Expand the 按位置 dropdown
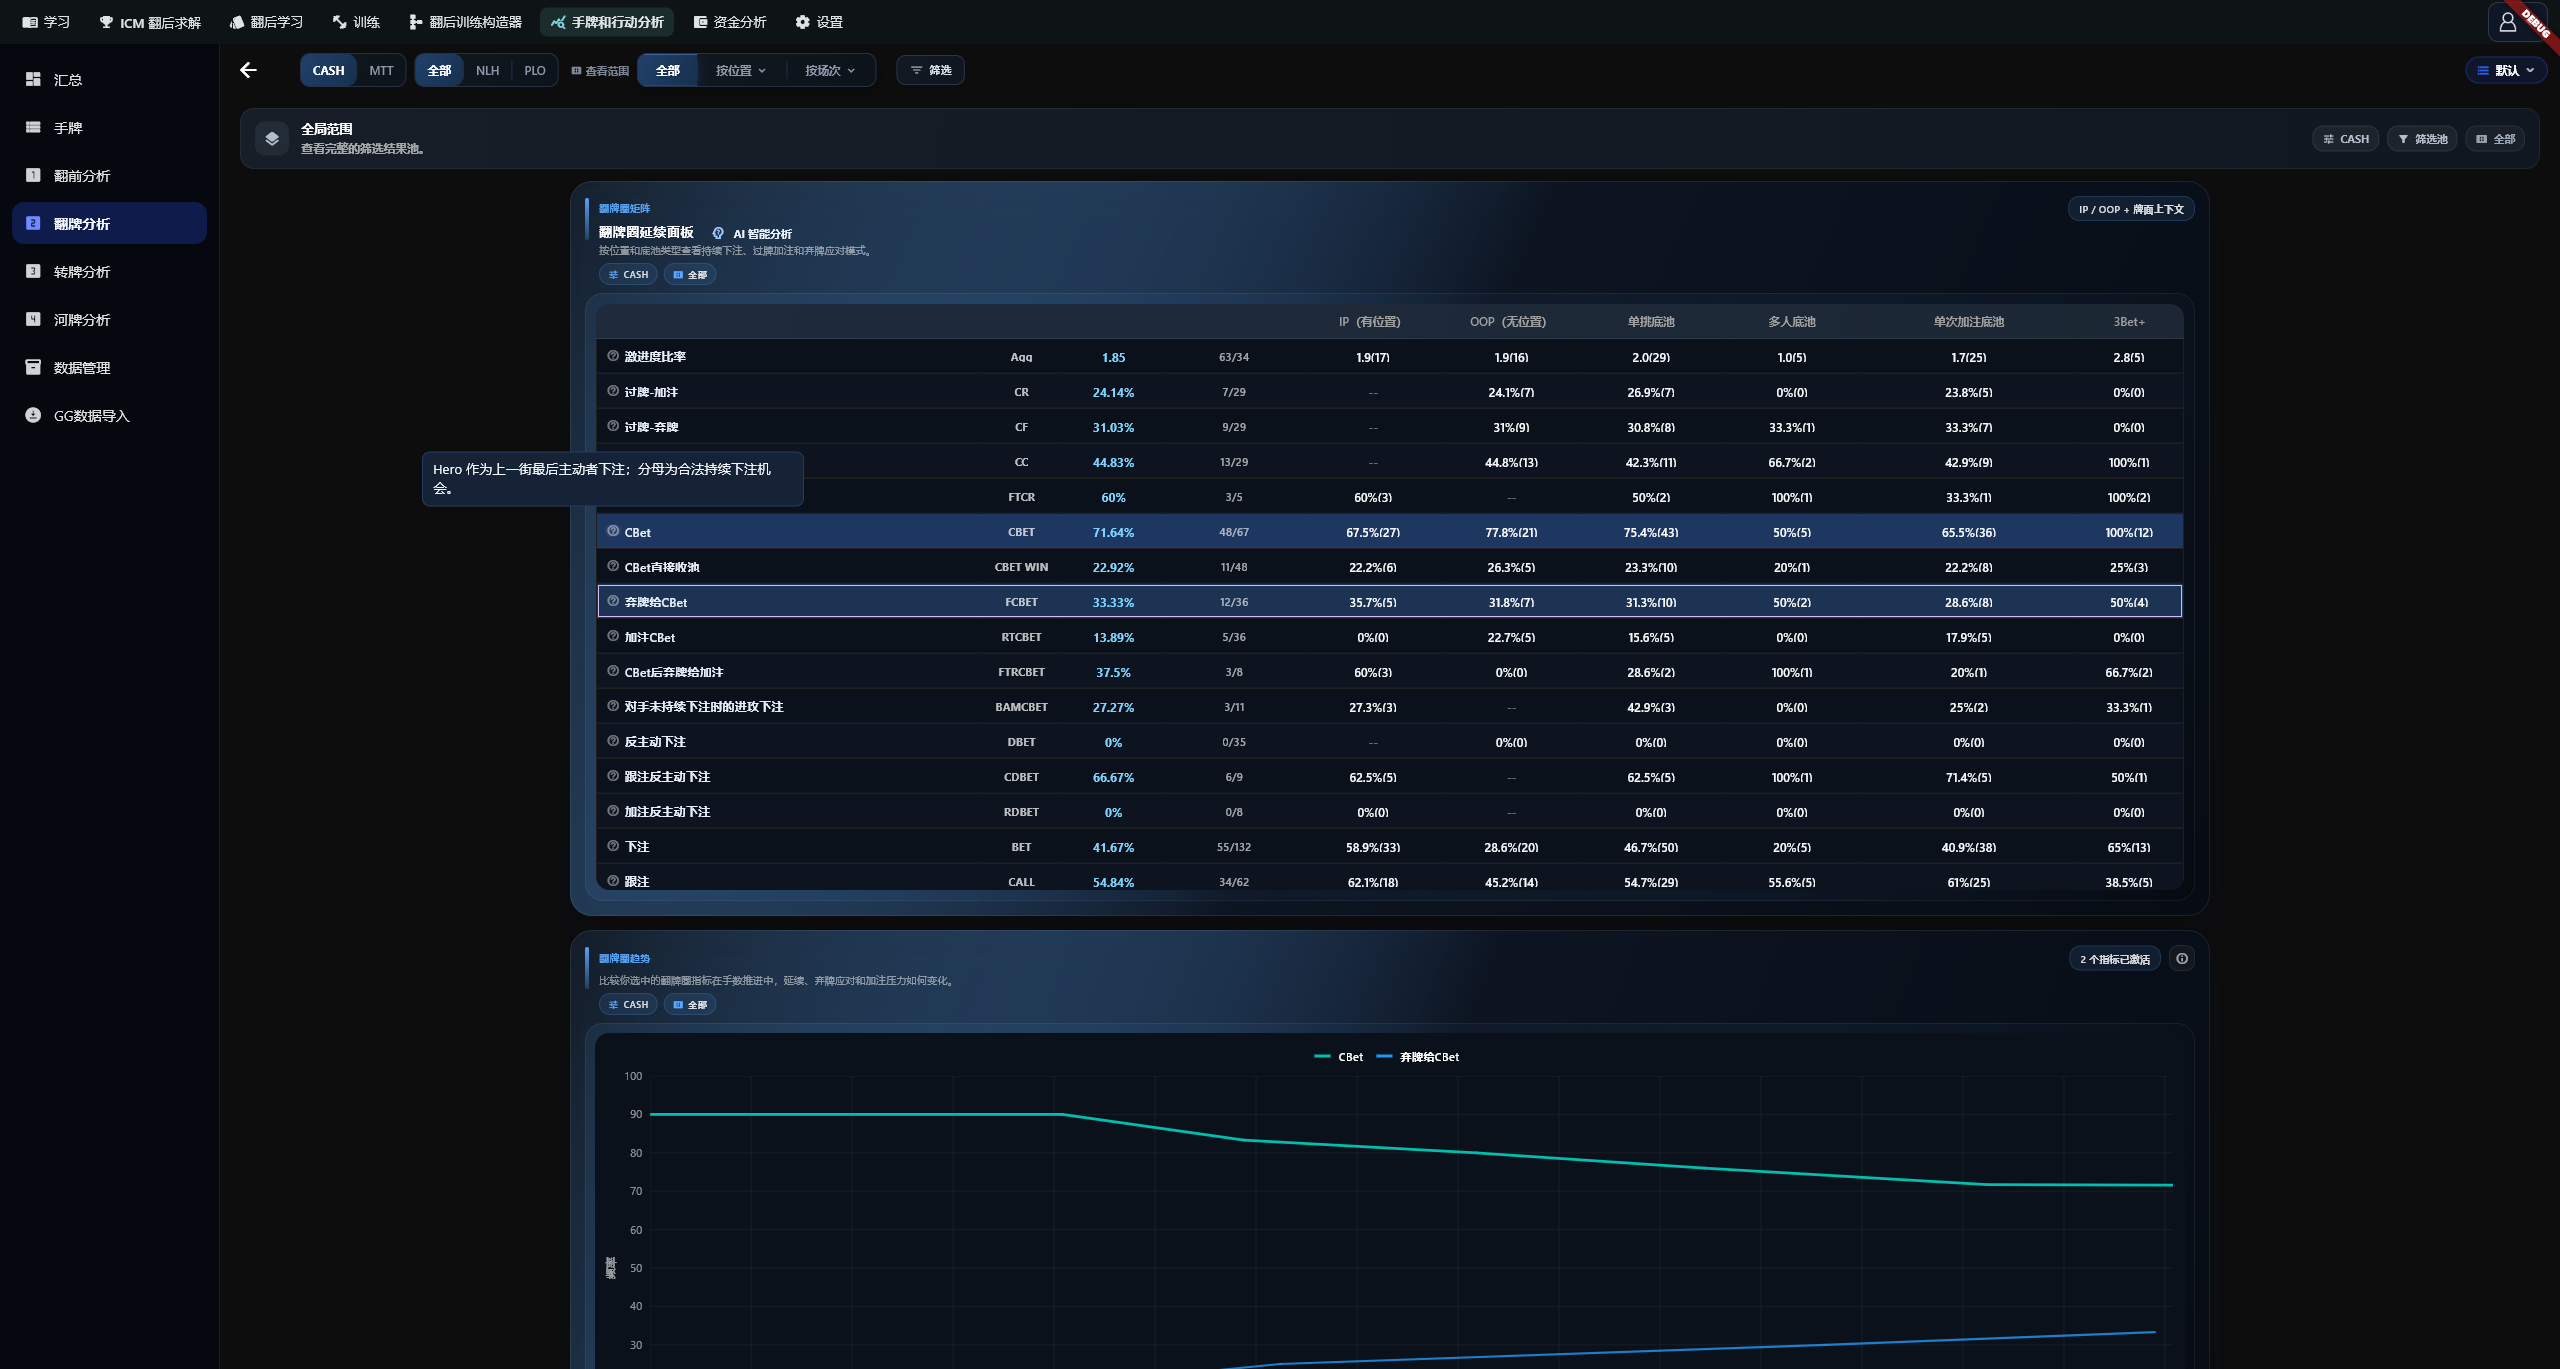The image size is (2560, 1369). (x=740, y=70)
